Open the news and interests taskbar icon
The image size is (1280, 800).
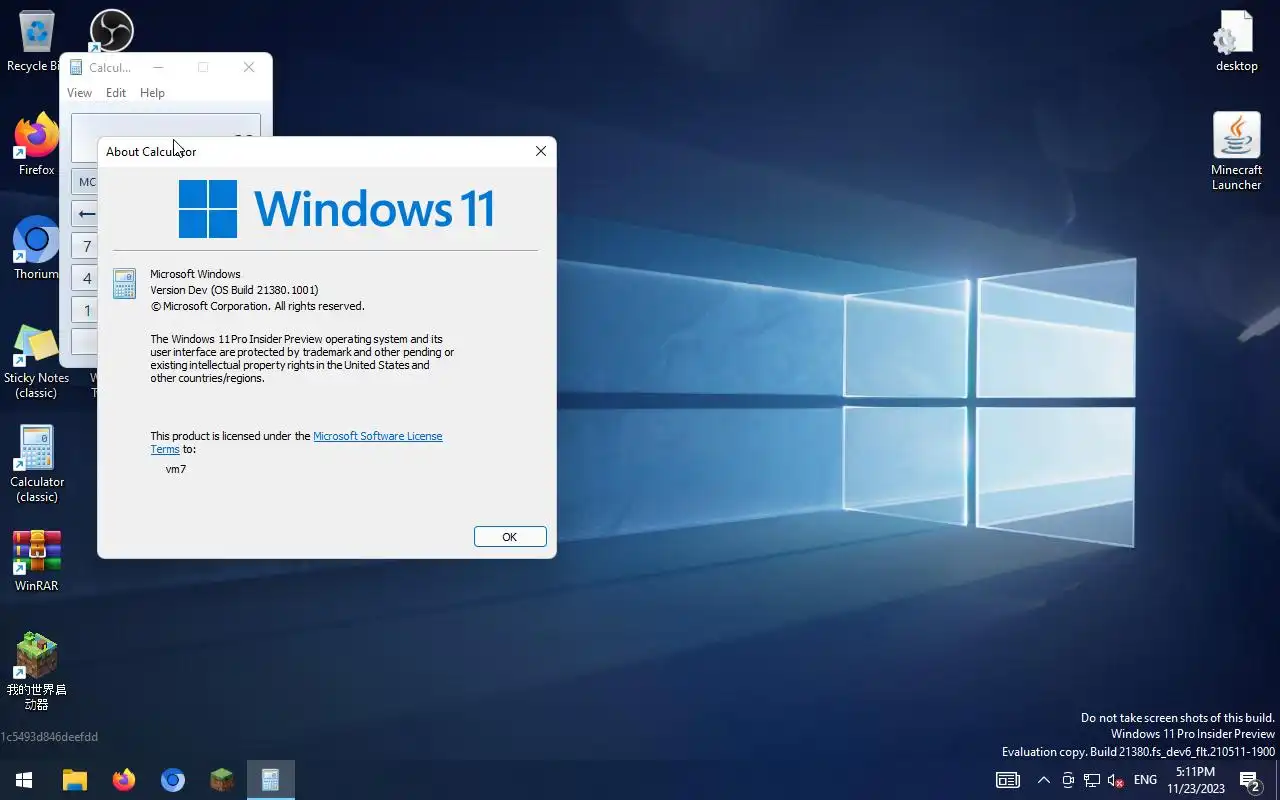tap(1008, 780)
